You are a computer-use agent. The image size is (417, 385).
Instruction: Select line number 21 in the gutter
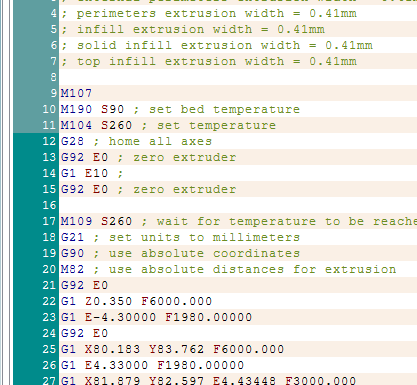pyautogui.click(x=49, y=285)
